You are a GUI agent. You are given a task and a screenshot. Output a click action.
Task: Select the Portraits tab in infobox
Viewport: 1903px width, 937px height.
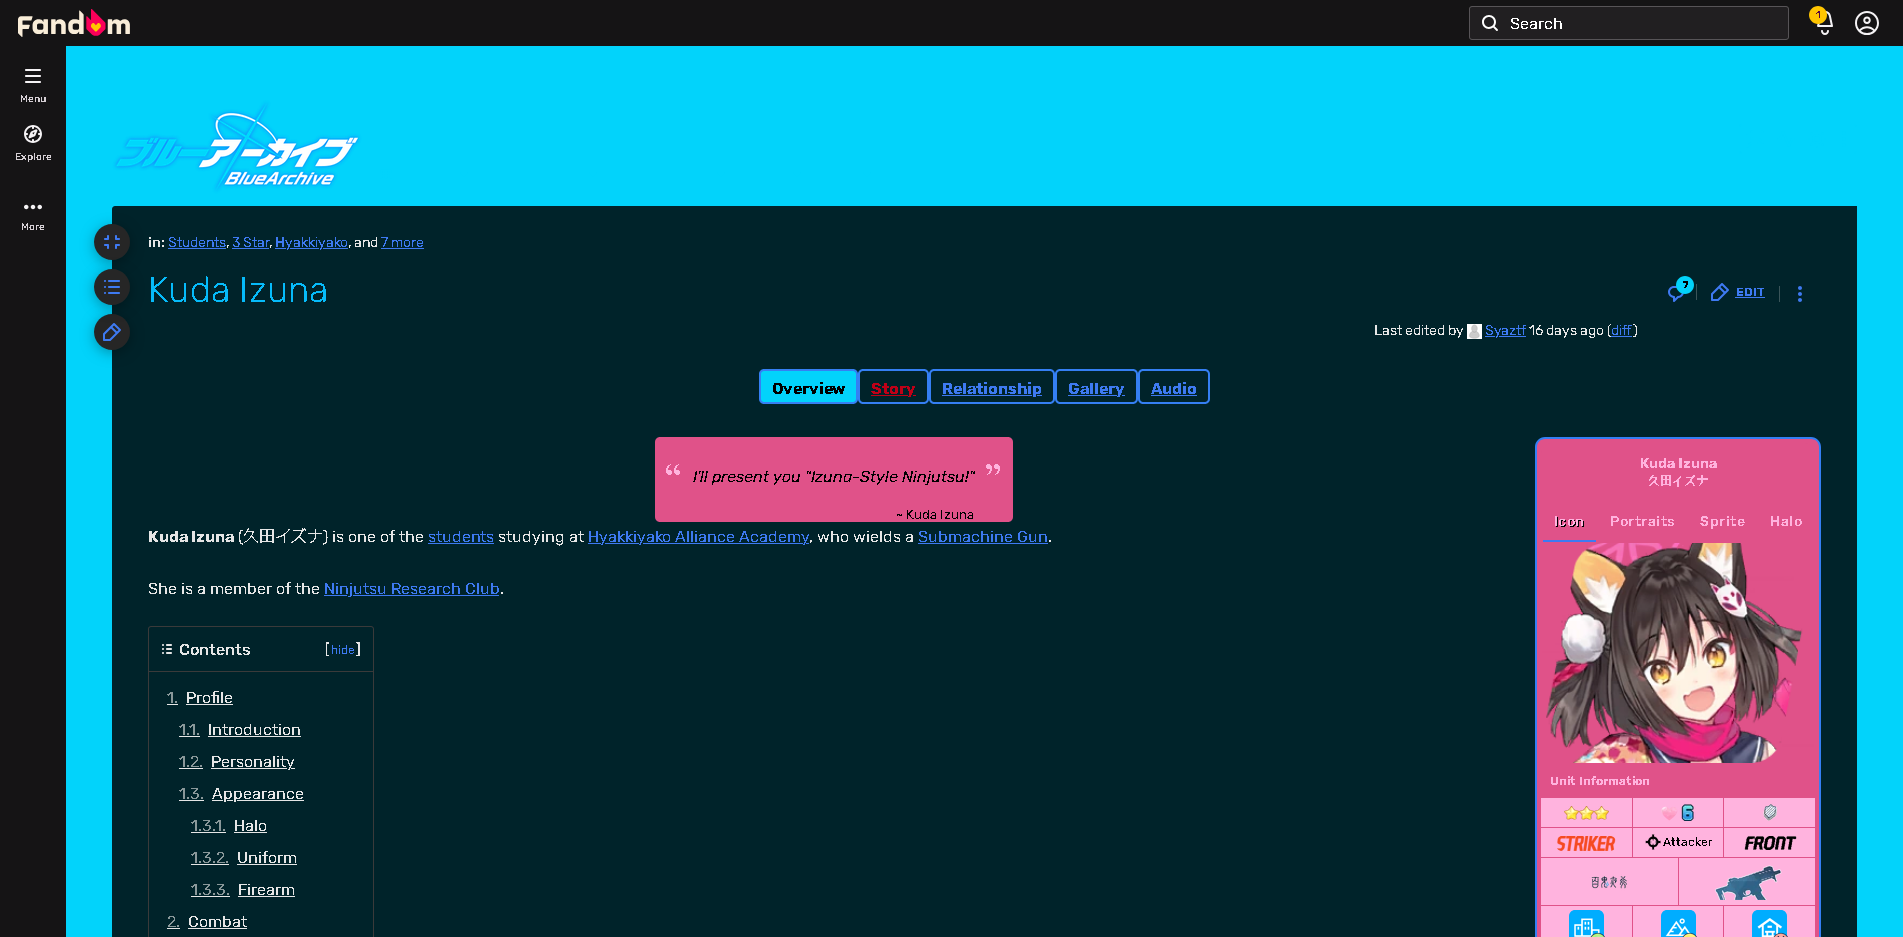click(1642, 521)
